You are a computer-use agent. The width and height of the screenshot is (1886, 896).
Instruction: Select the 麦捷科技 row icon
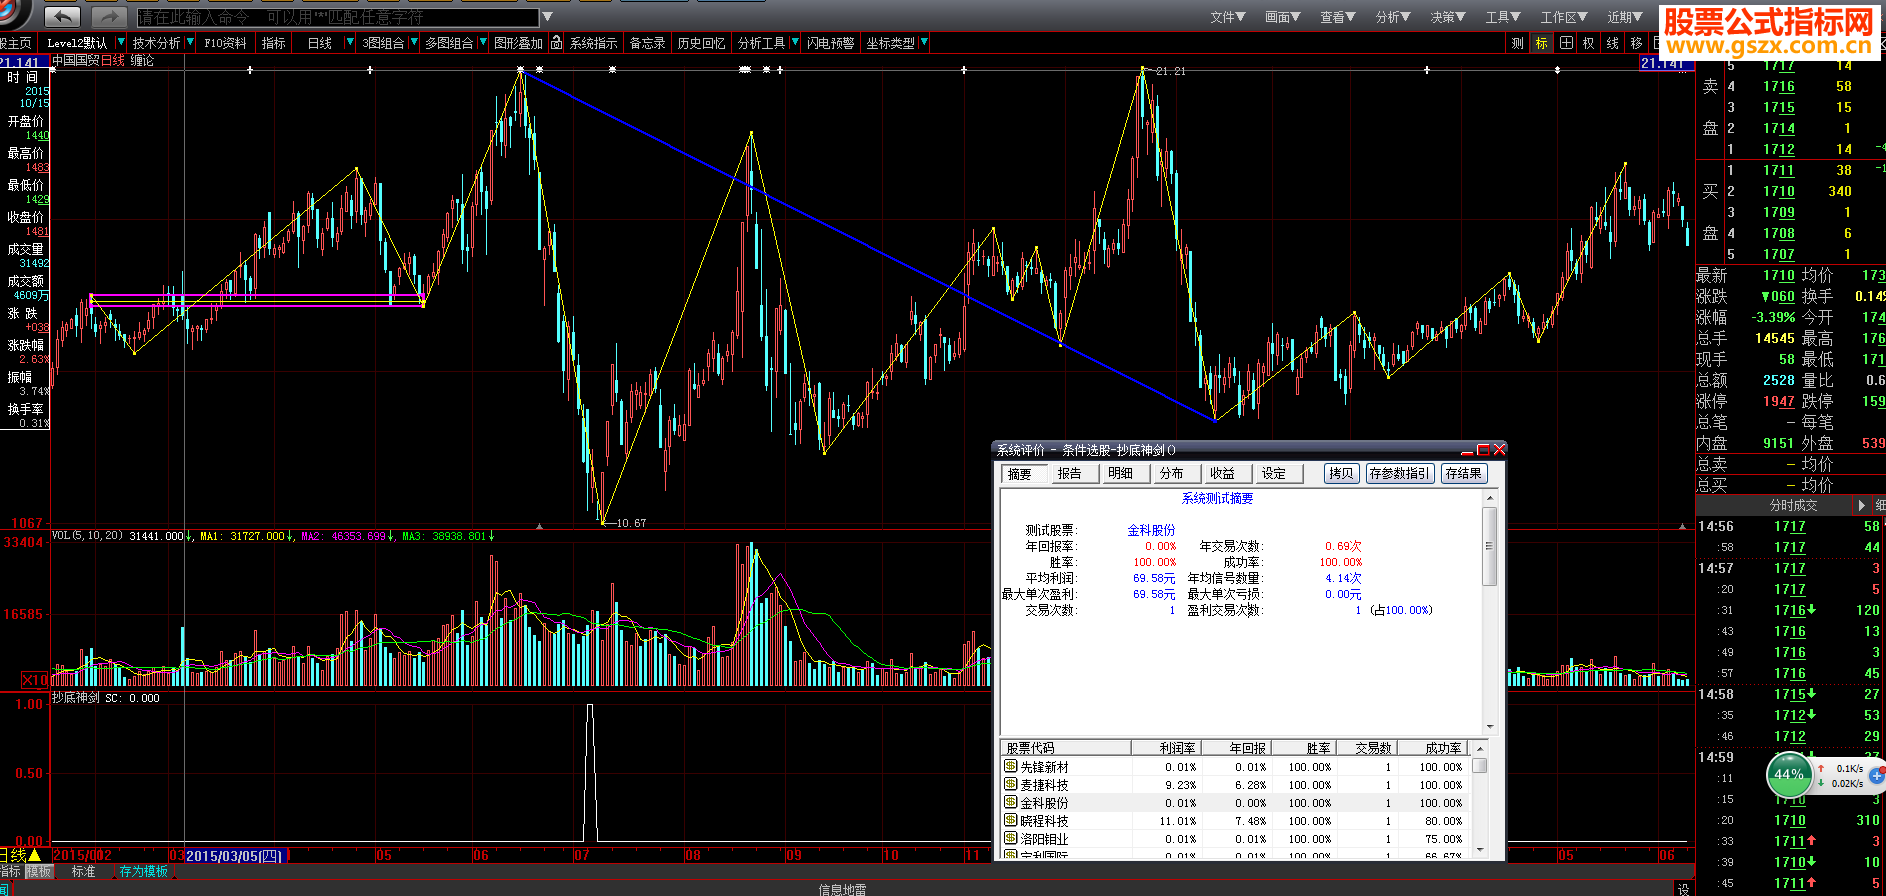1011,784
